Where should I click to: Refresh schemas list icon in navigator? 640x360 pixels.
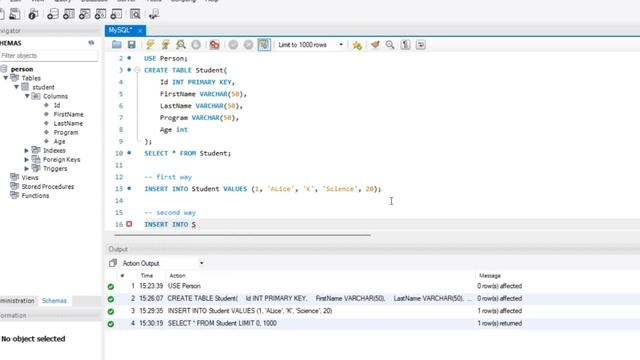pyautogui.click(x=91, y=43)
